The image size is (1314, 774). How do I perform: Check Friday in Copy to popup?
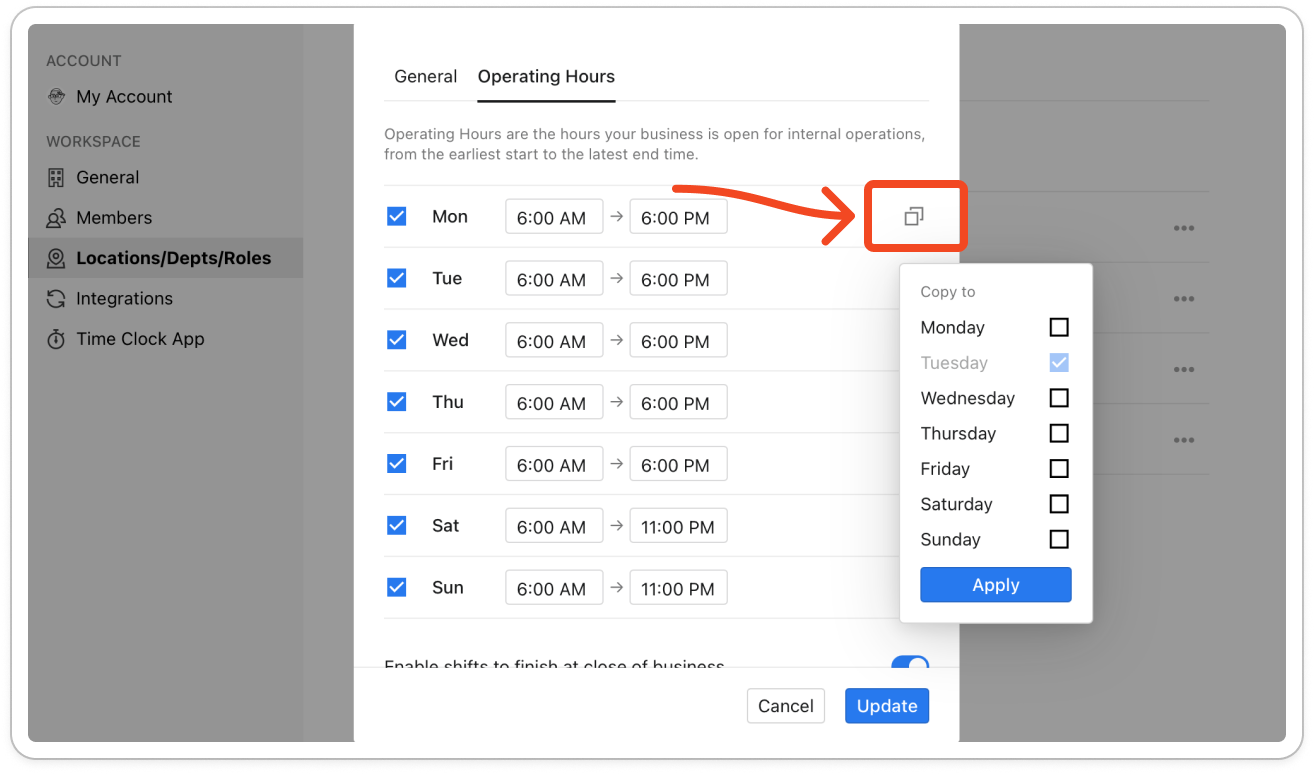click(x=1059, y=469)
